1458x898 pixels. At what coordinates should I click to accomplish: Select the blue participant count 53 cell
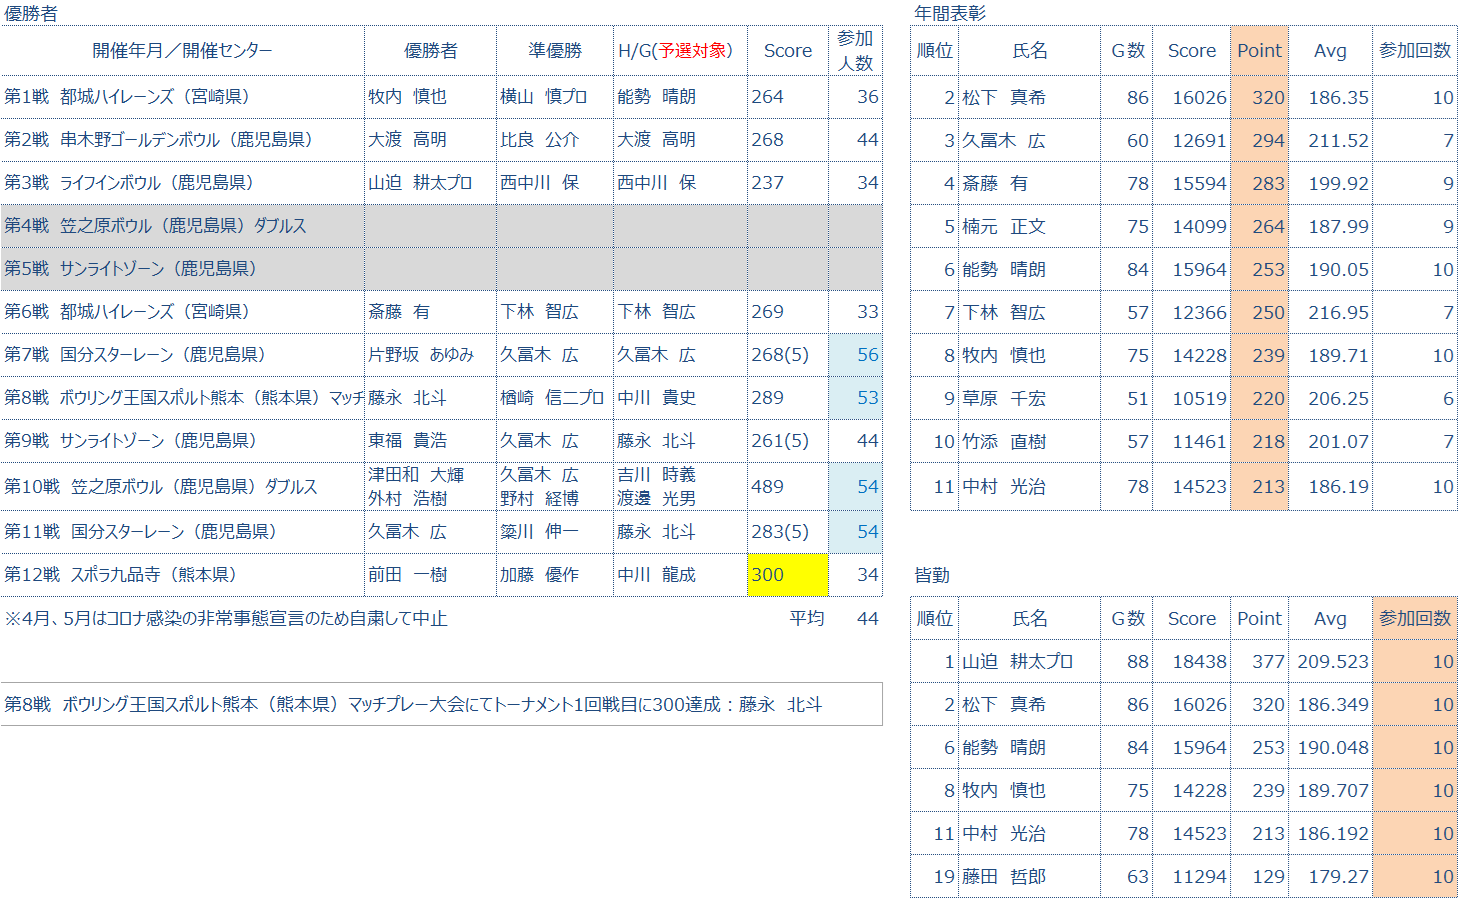(x=855, y=398)
